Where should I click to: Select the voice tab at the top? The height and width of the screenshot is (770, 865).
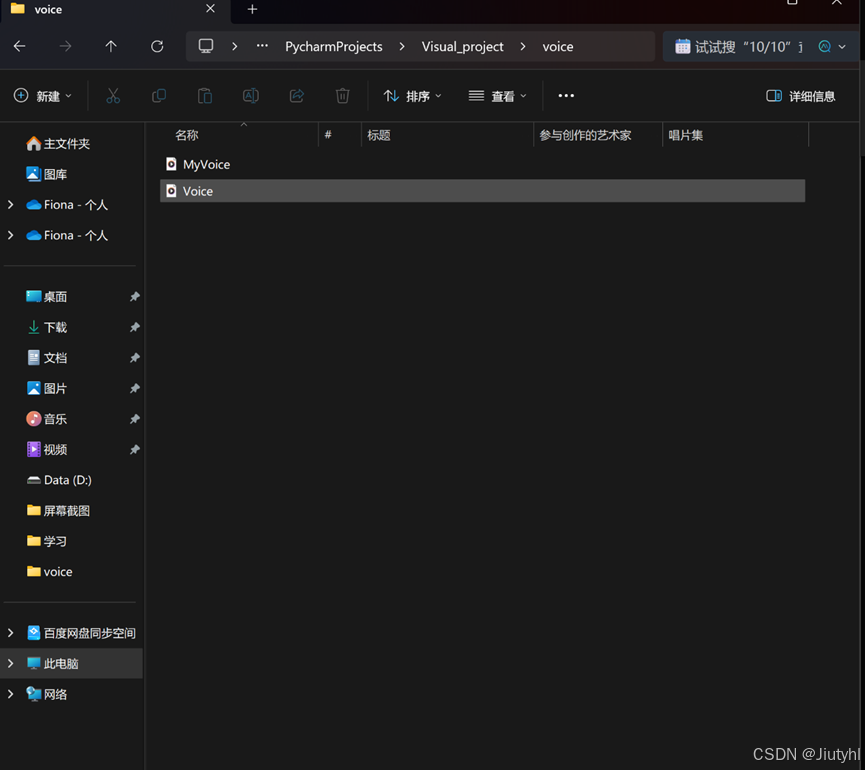click(x=50, y=11)
